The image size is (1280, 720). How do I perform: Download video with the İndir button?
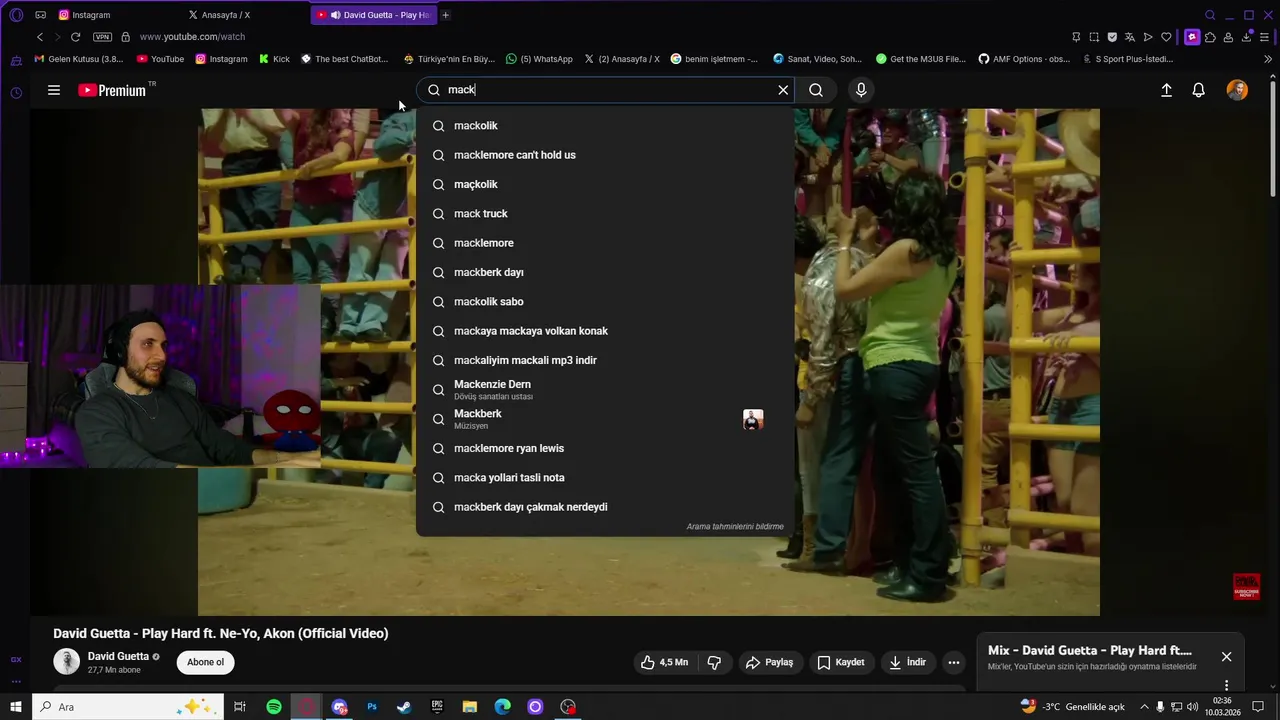(908, 662)
